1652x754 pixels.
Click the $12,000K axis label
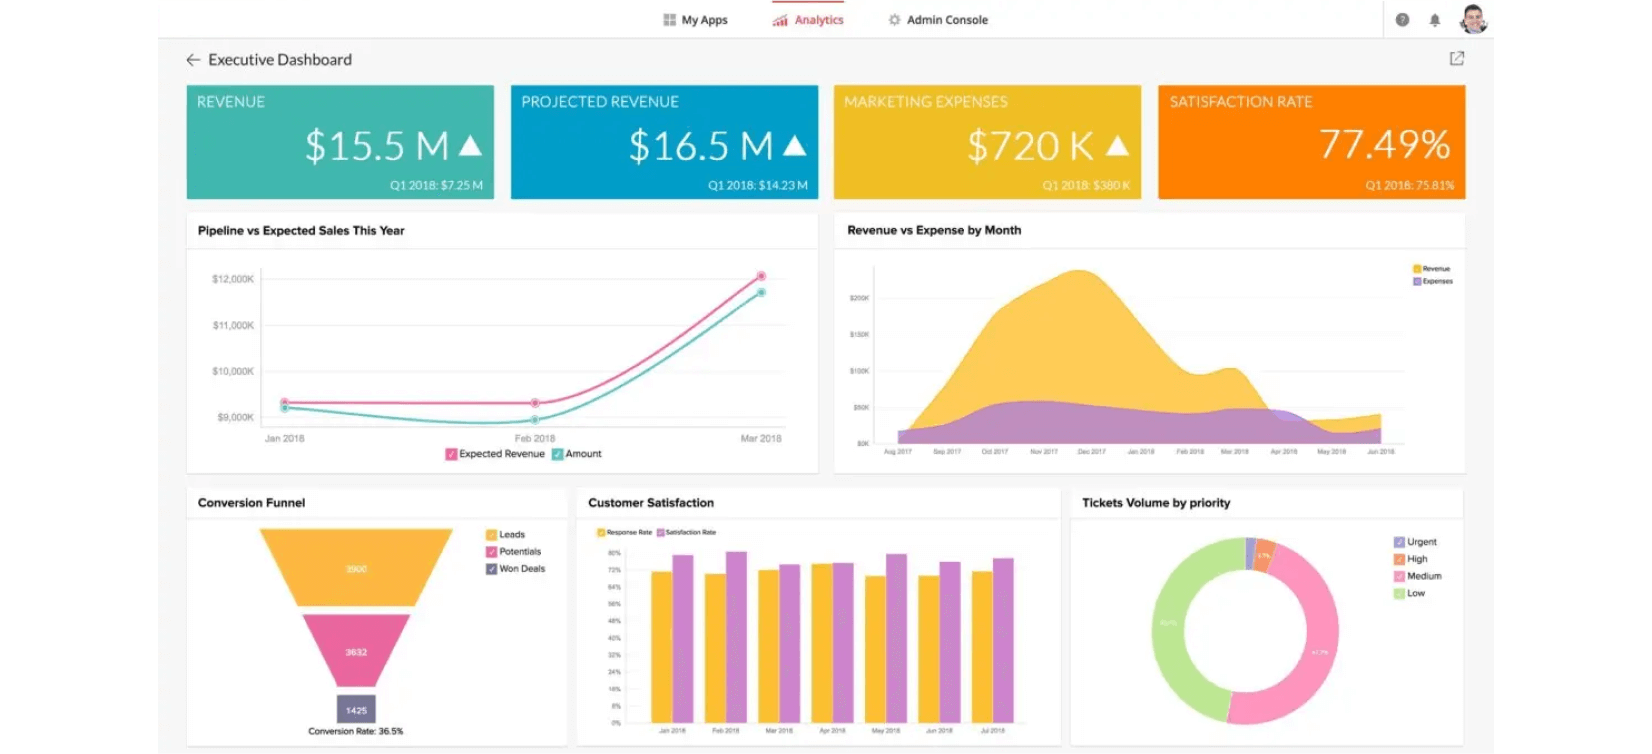point(233,279)
